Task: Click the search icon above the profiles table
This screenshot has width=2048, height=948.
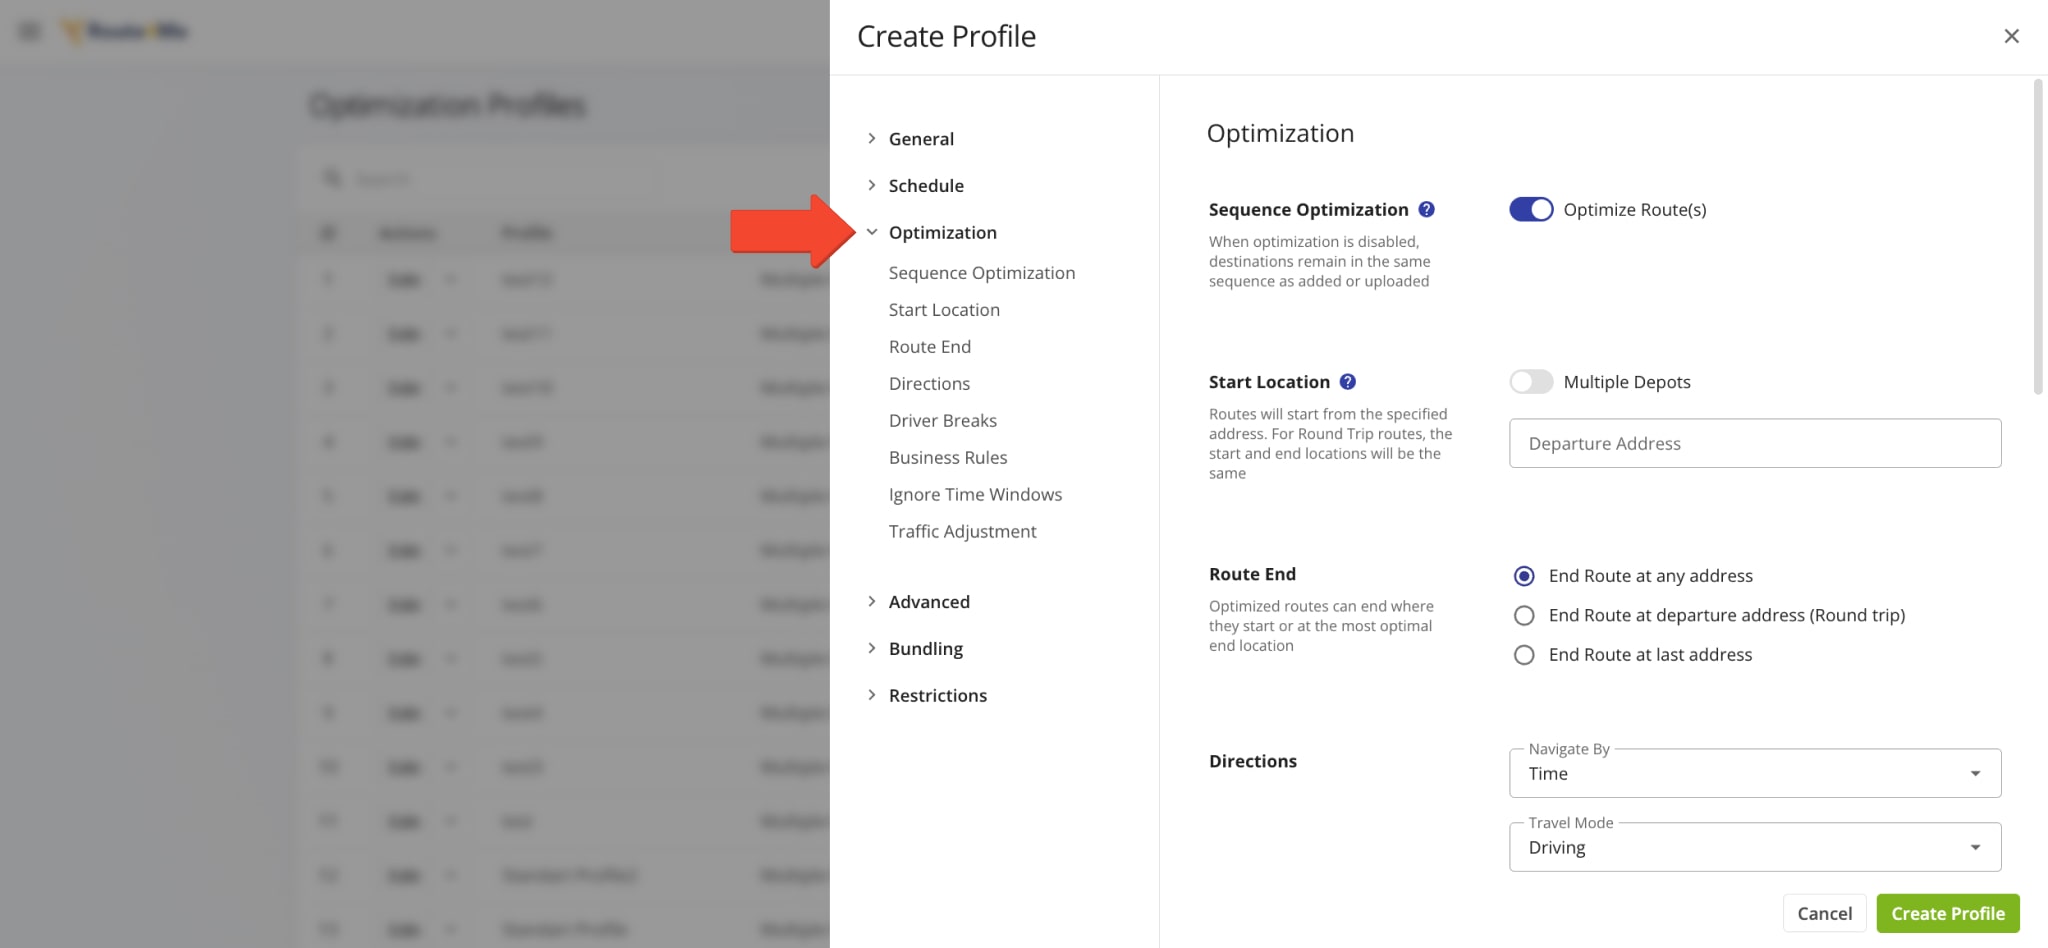Action: pos(332,178)
